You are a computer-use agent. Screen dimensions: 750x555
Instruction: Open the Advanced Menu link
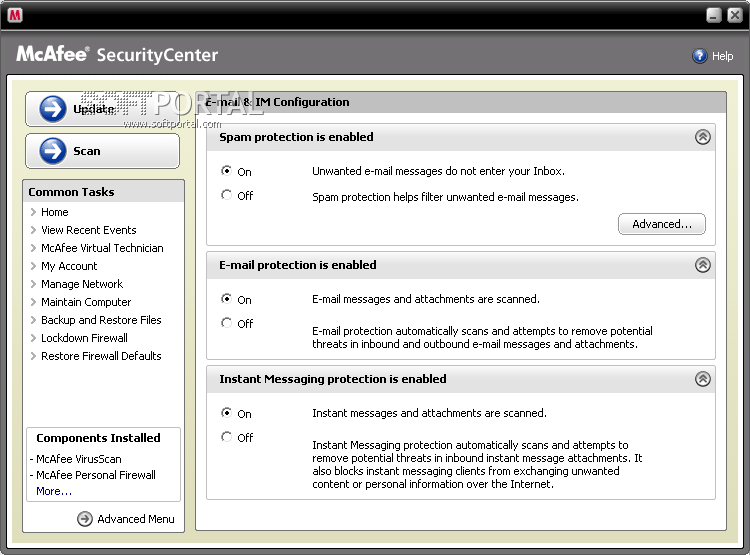pyautogui.click(x=136, y=519)
